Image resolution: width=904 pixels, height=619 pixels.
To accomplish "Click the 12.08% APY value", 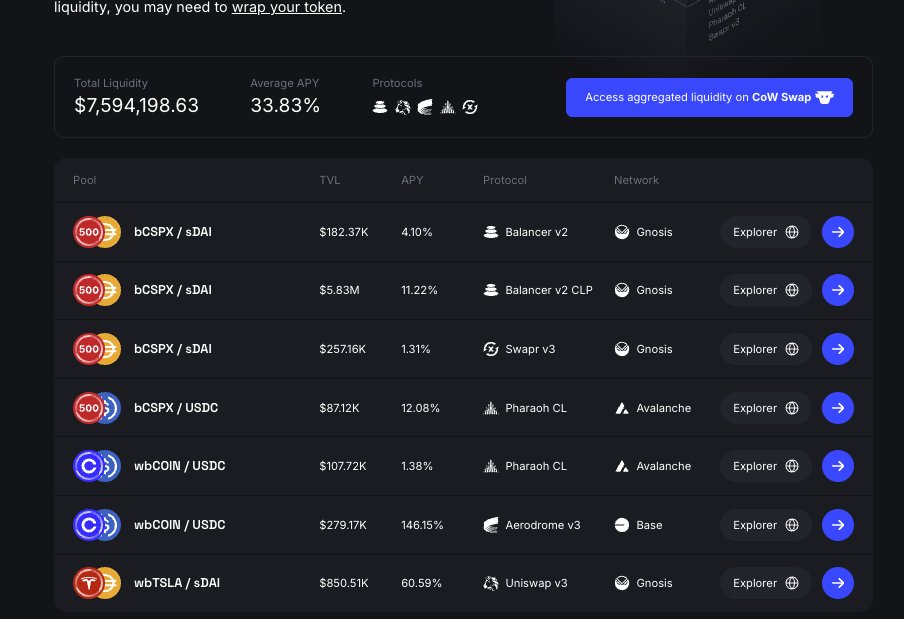I will [420, 408].
